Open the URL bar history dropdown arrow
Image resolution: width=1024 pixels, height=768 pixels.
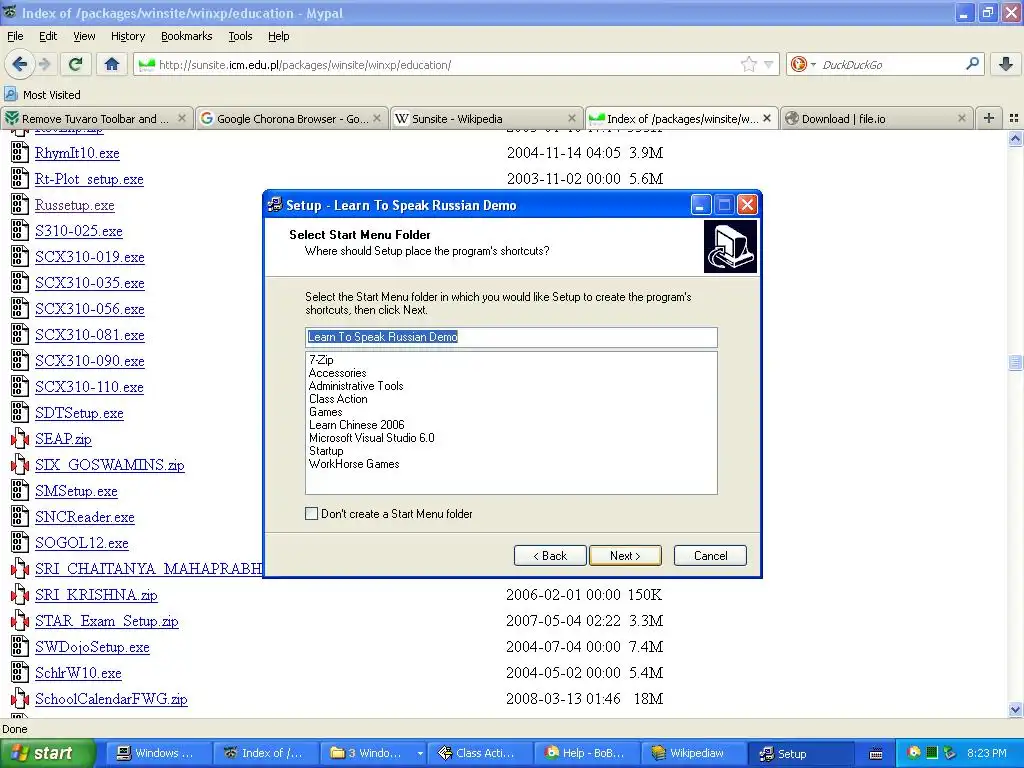[x=769, y=64]
